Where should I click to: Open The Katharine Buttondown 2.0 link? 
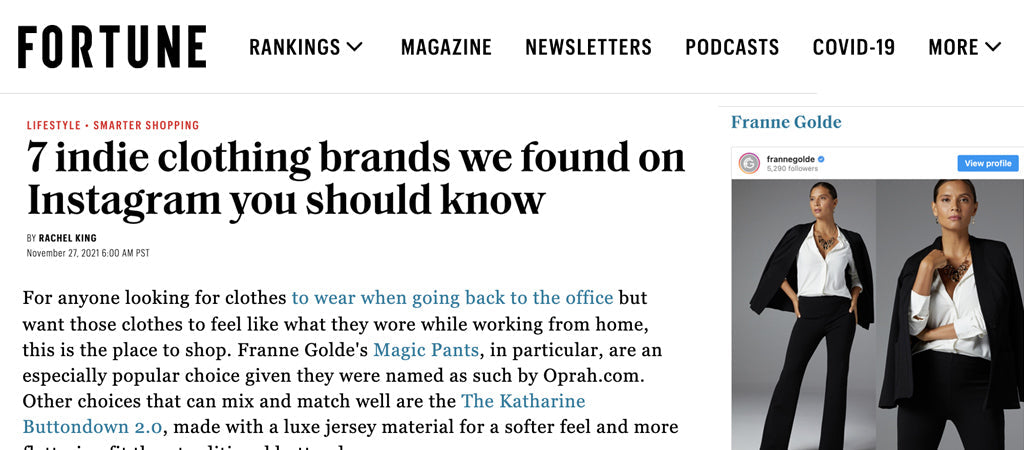[x=523, y=401]
